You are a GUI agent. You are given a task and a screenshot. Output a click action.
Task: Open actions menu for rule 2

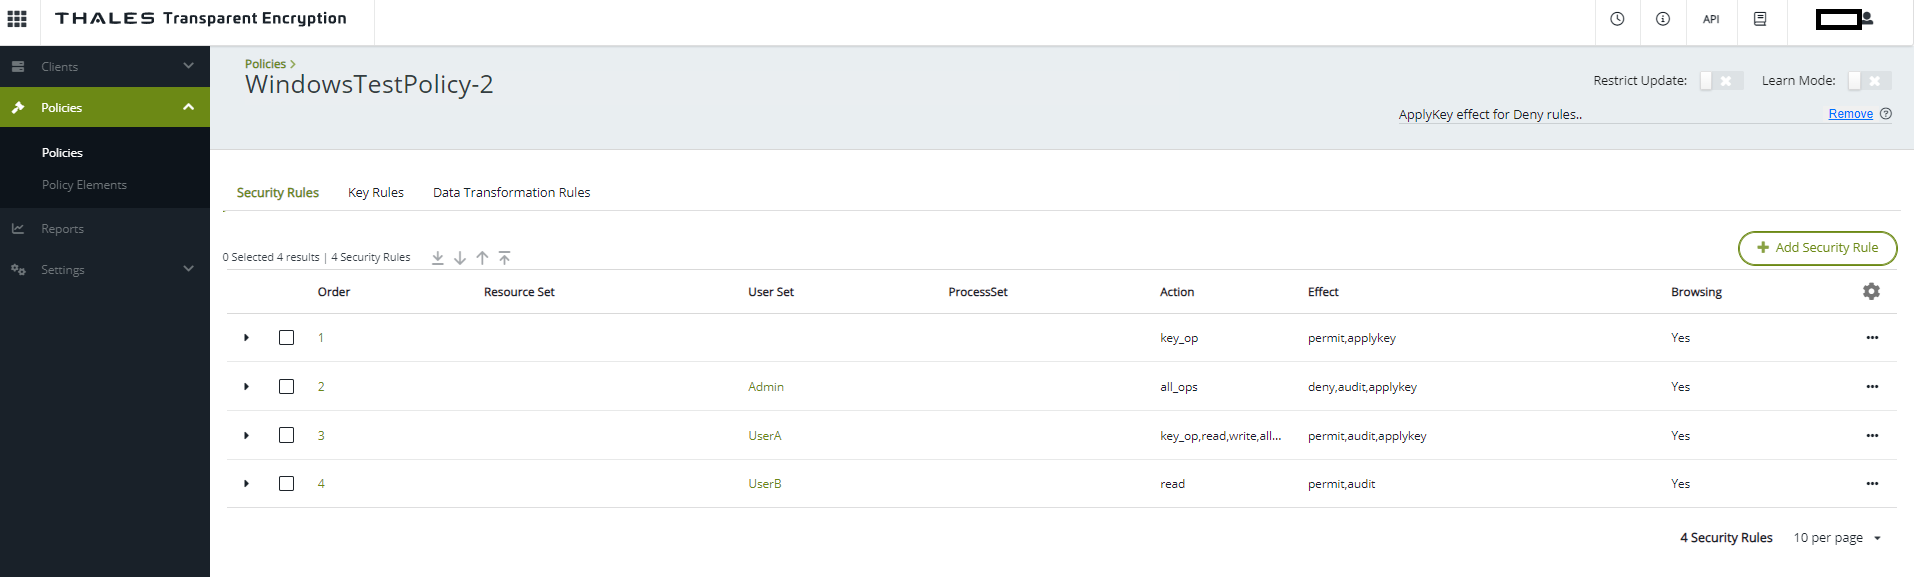[1872, 387]
